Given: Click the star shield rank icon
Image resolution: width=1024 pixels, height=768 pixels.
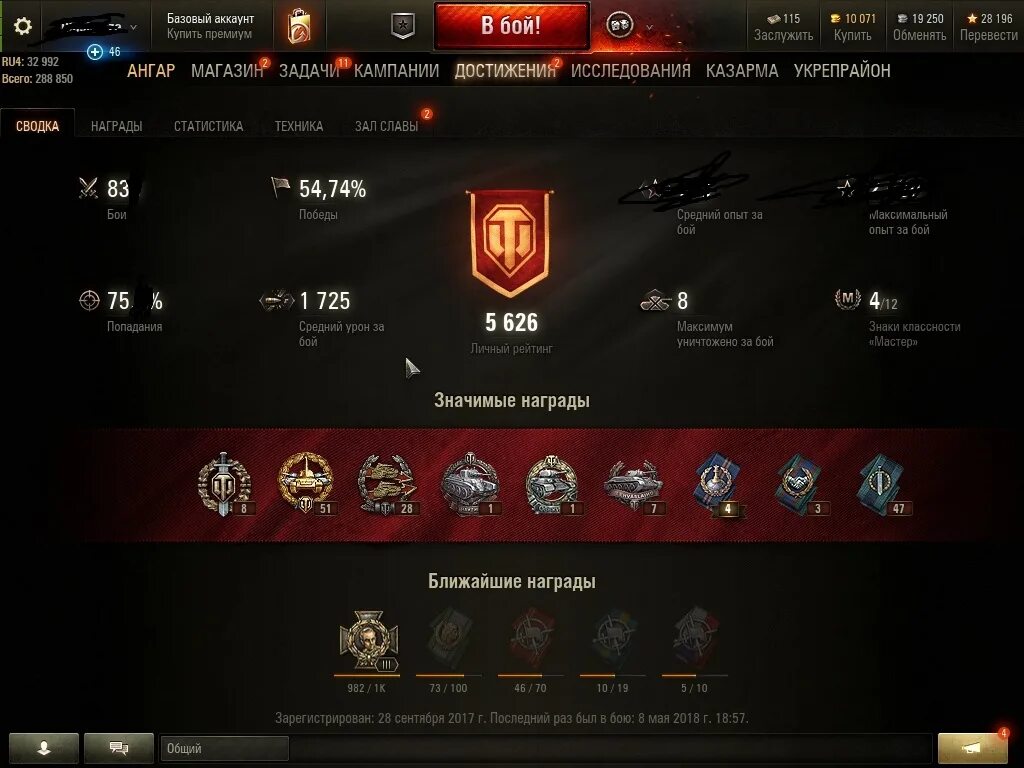Looking at the screenshot, I should coord(403,26).
